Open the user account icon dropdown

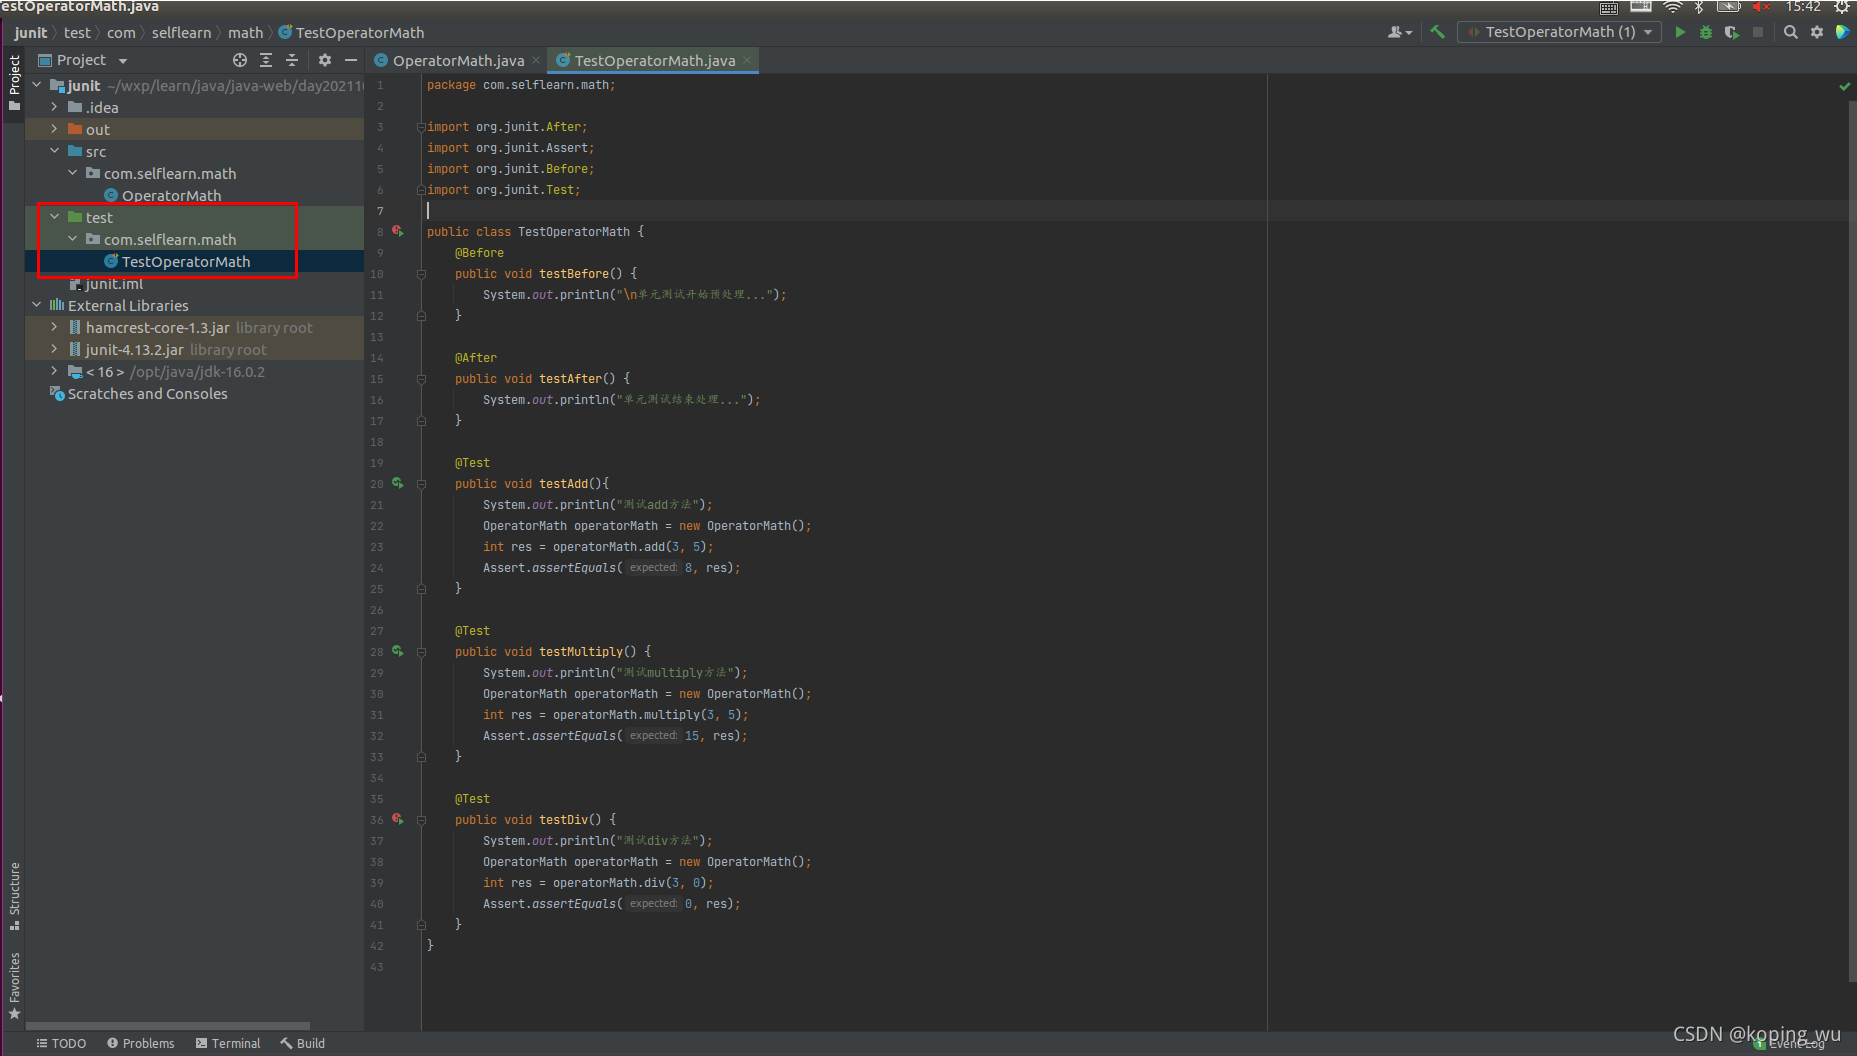(1400, 32)
